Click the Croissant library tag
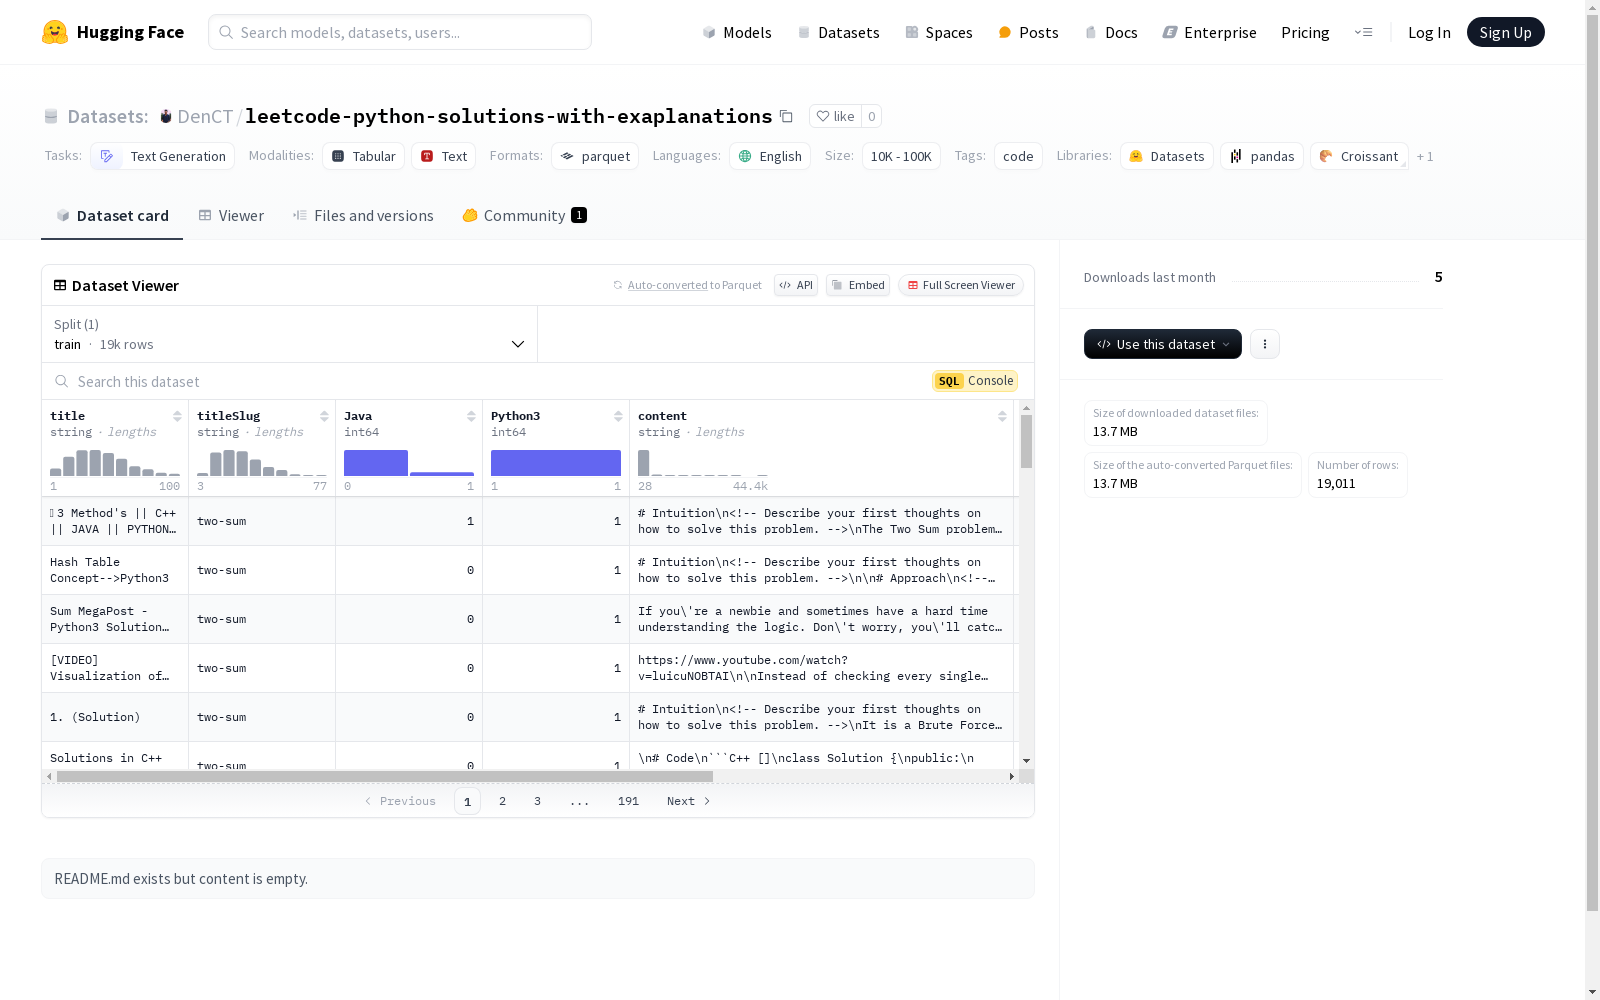This screenshot has height=1000, width=1600. [x=1359, y=156]
